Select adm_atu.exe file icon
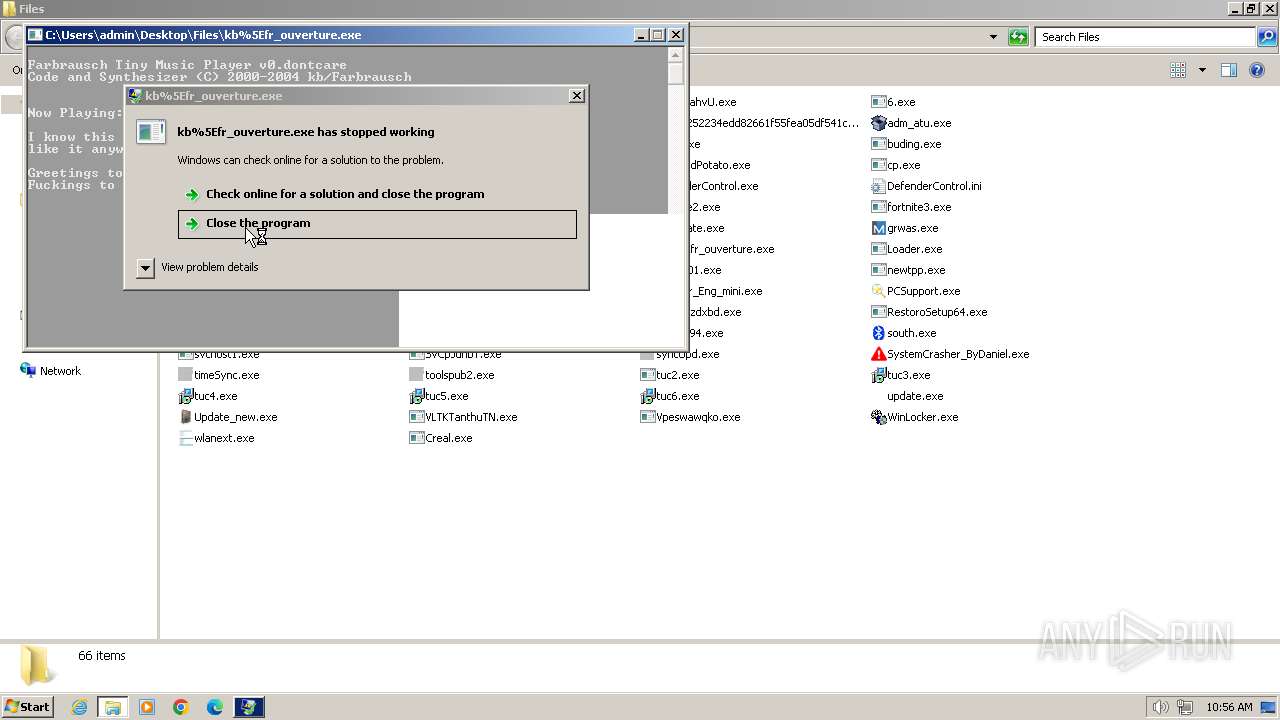1280x720 pixels. point(879,123)
